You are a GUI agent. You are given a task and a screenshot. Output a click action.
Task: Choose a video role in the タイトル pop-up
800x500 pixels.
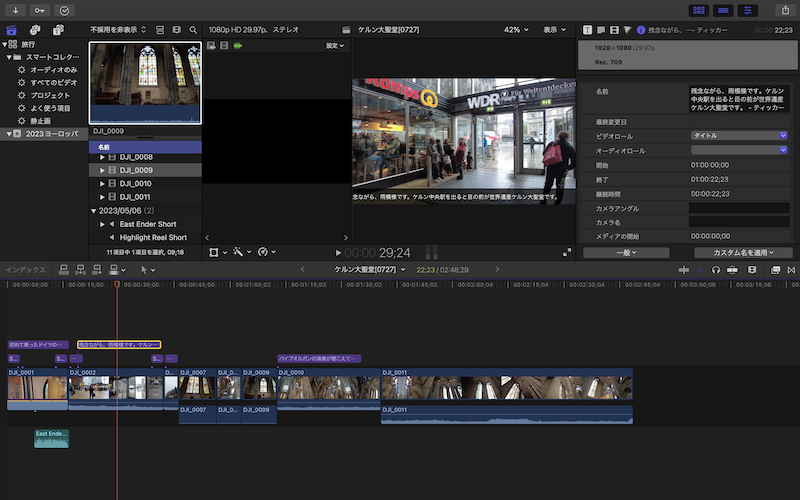click(739, 136)
